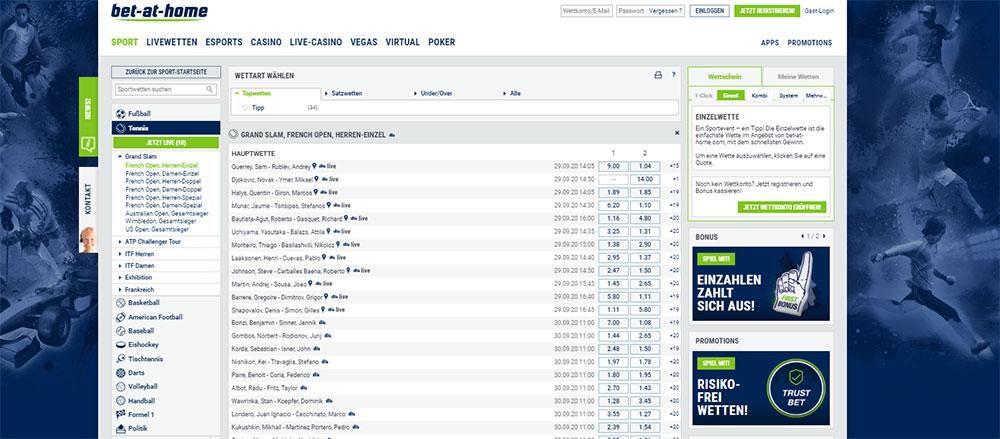Screen dimensions: 1000x439
Task: Click Vergessen? password link
Action: 665,11
